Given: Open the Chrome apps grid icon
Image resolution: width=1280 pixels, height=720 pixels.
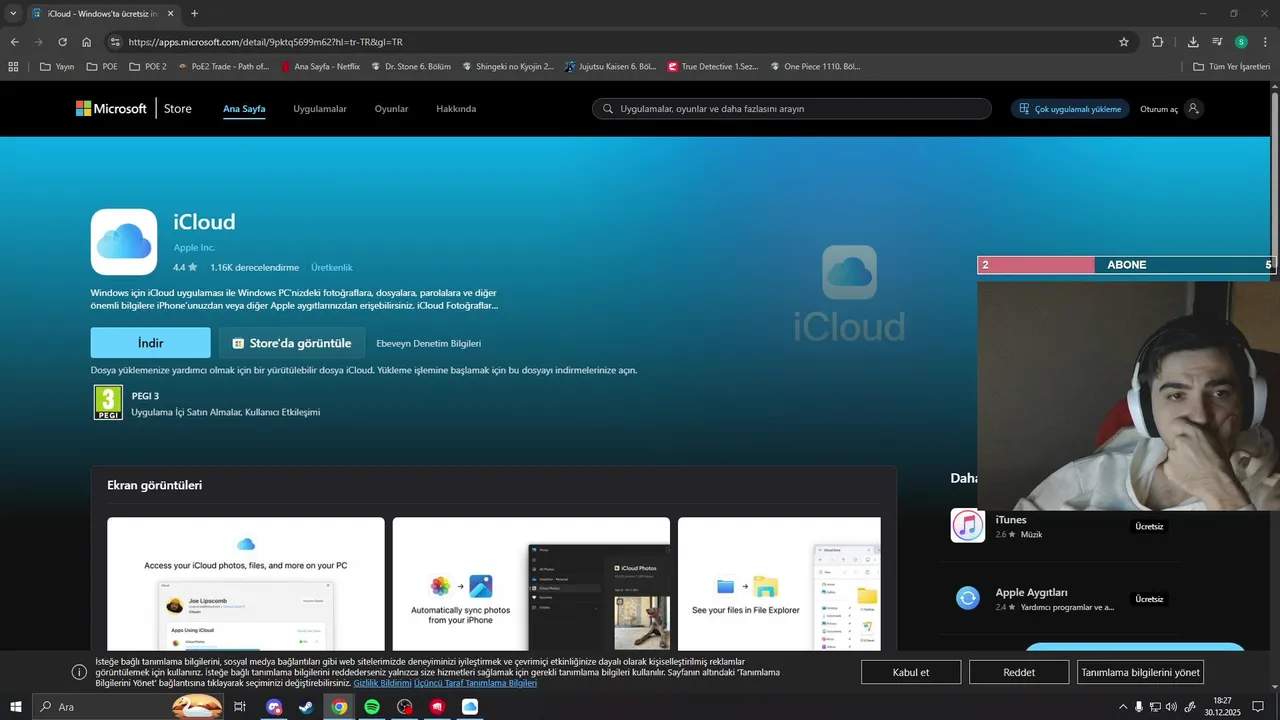Looking at the screenshot, I should pyautogui.click(x=13, y=67).
